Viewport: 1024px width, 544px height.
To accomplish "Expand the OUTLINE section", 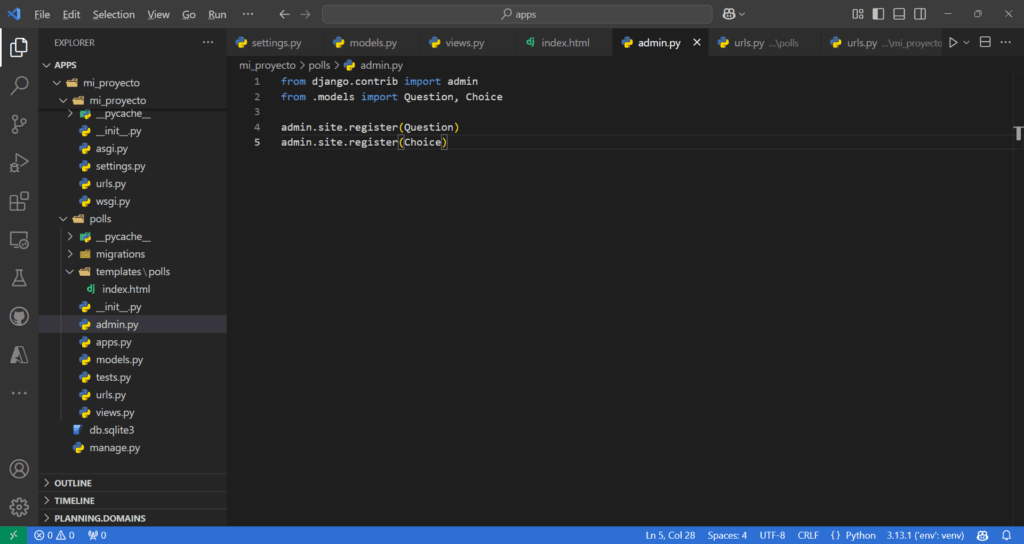I will click(46, 483).
